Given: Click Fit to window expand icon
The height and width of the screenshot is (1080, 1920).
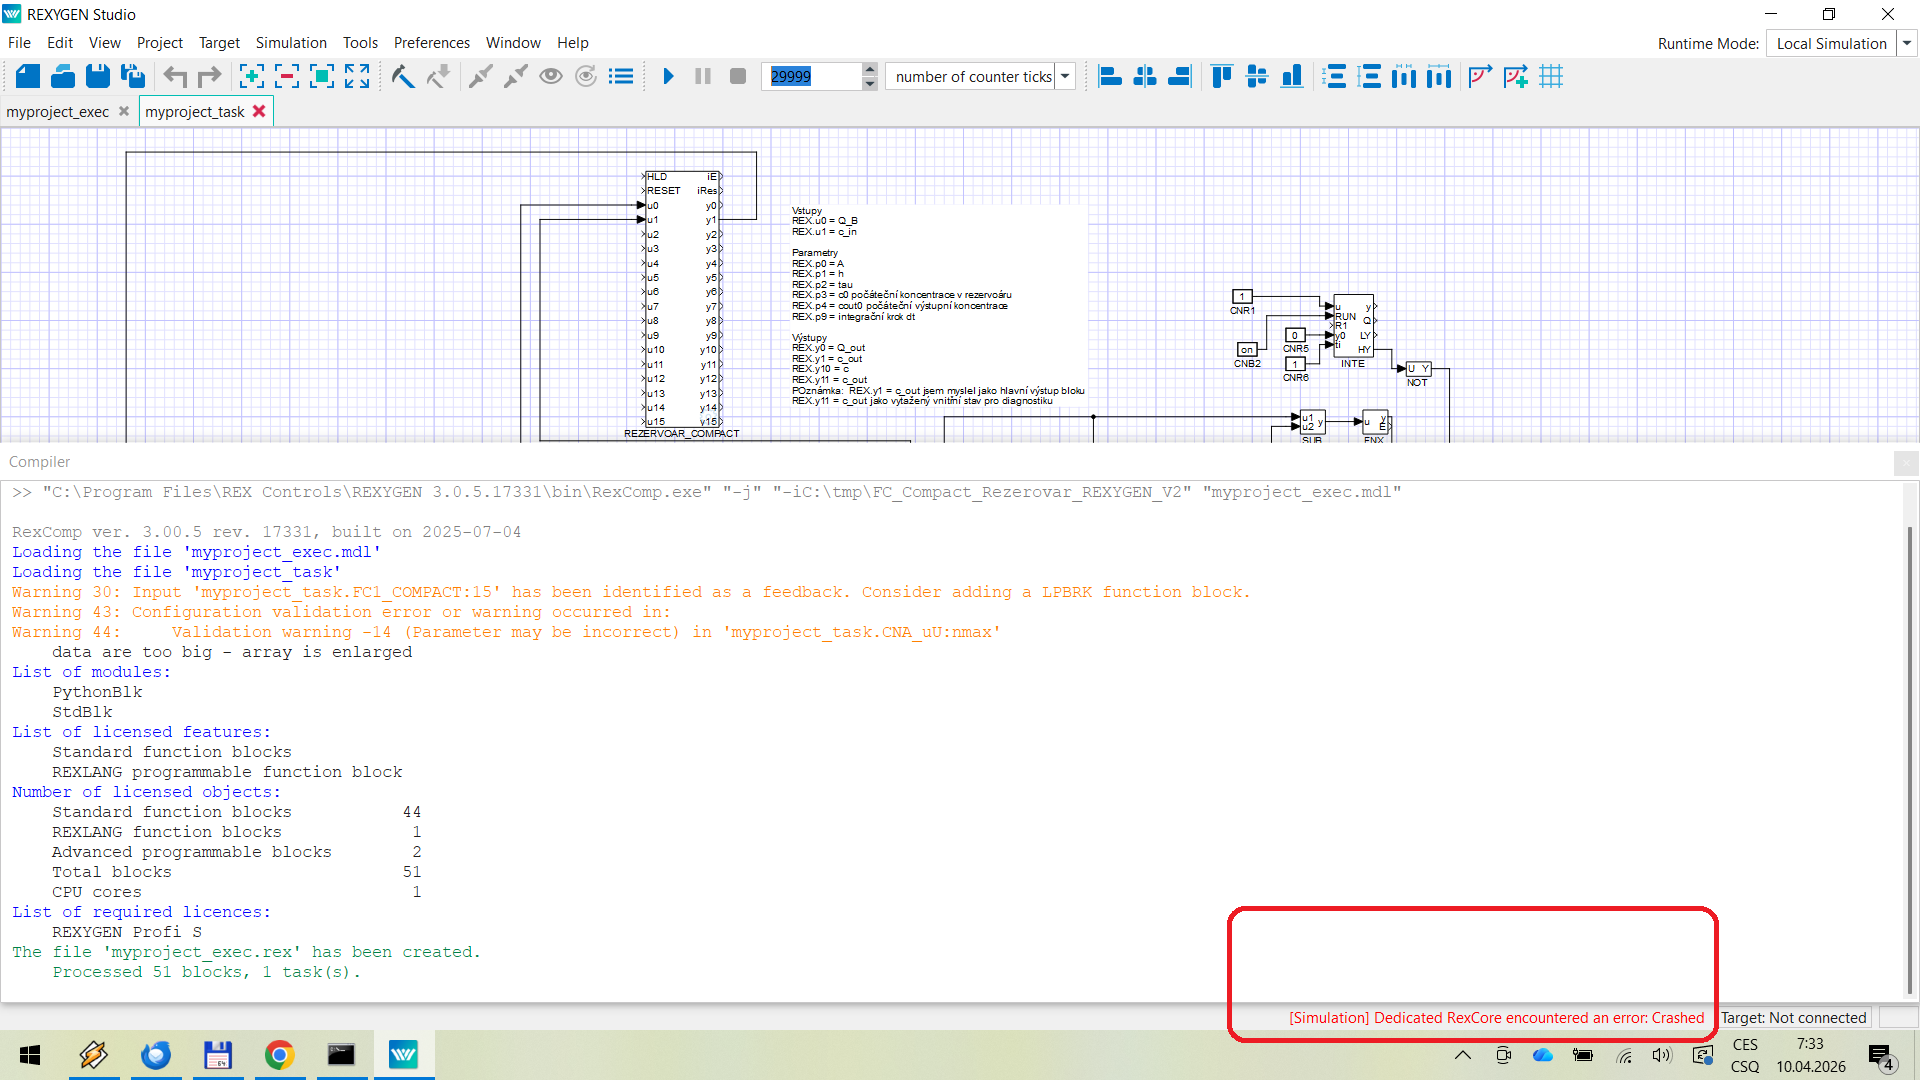Looking at the screenshot, I should coord(357,76).
